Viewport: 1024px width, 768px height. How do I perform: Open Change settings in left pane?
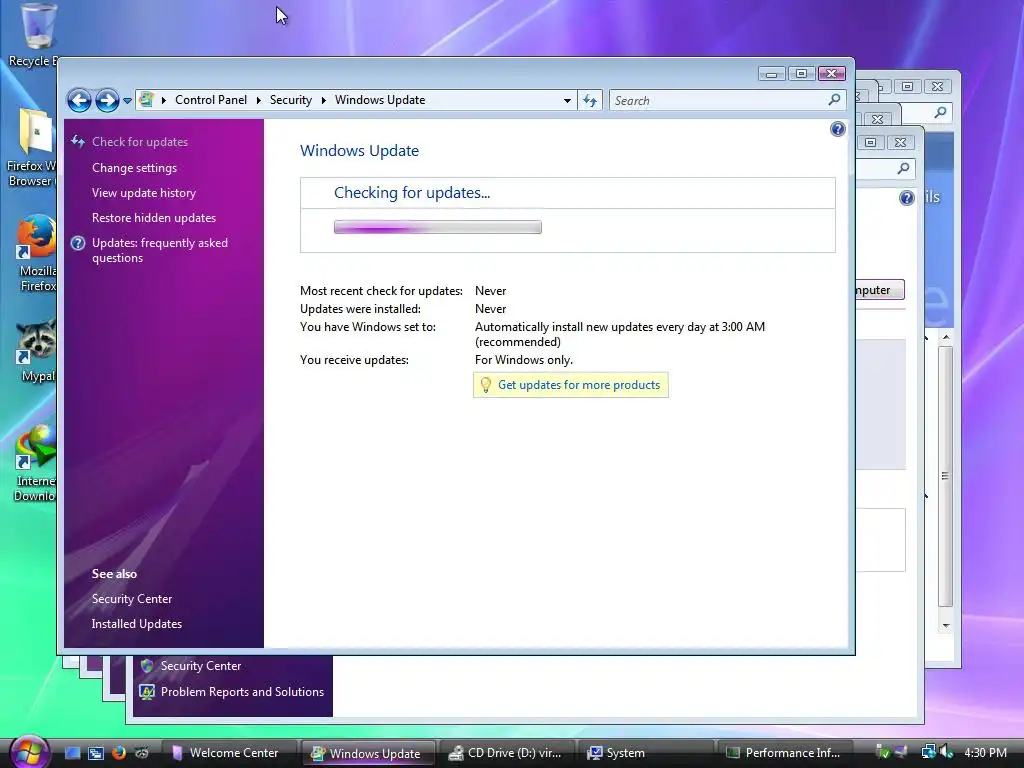pyautogui.click(x=135, y=168)
